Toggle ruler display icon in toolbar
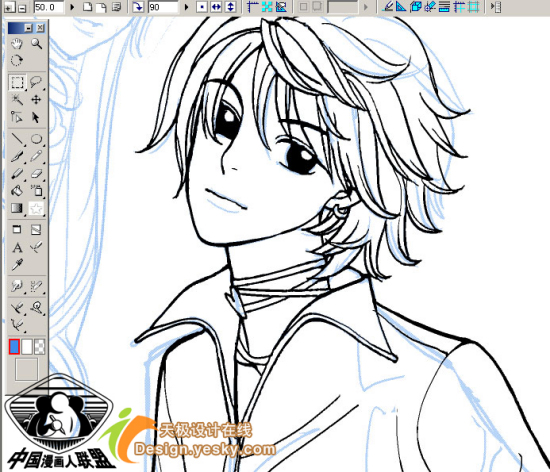This screenshot has width=550, height=472. (252, 7)
